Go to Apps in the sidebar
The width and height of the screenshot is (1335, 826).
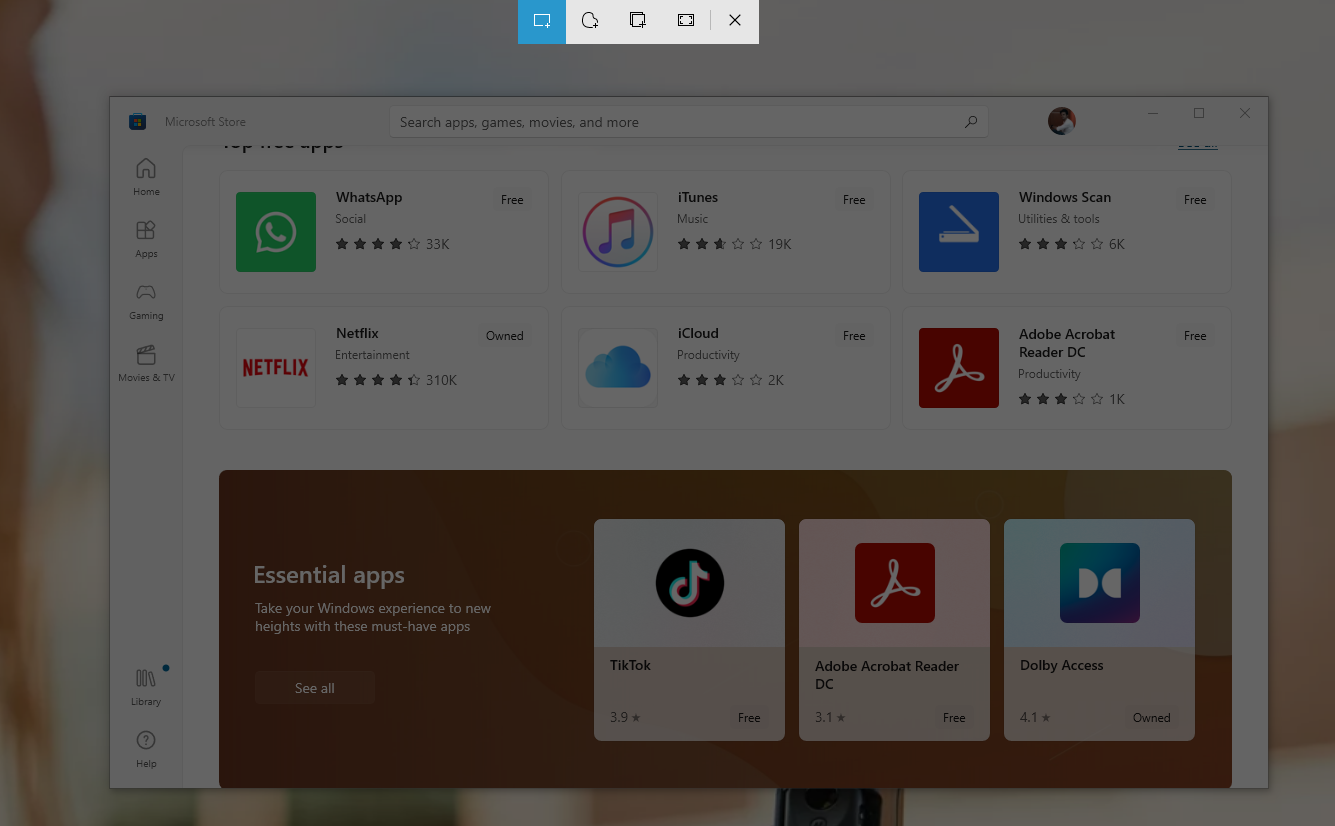(x=146, y=239)
